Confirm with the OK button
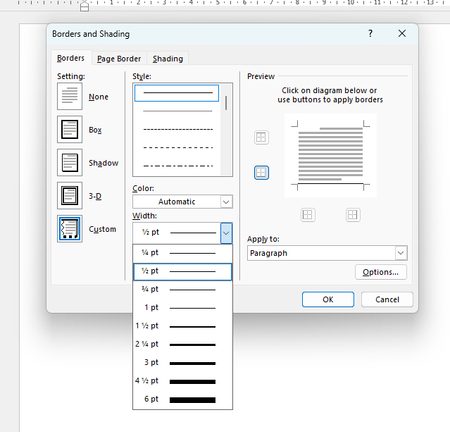 click(x=328, y=299)
